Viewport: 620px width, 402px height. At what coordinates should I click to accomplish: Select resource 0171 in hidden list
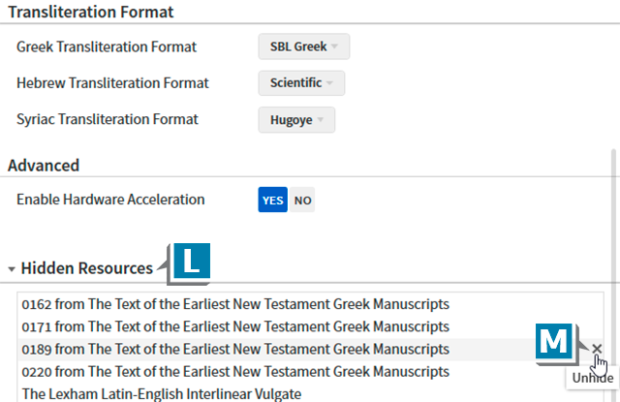[x=235, y=326]
